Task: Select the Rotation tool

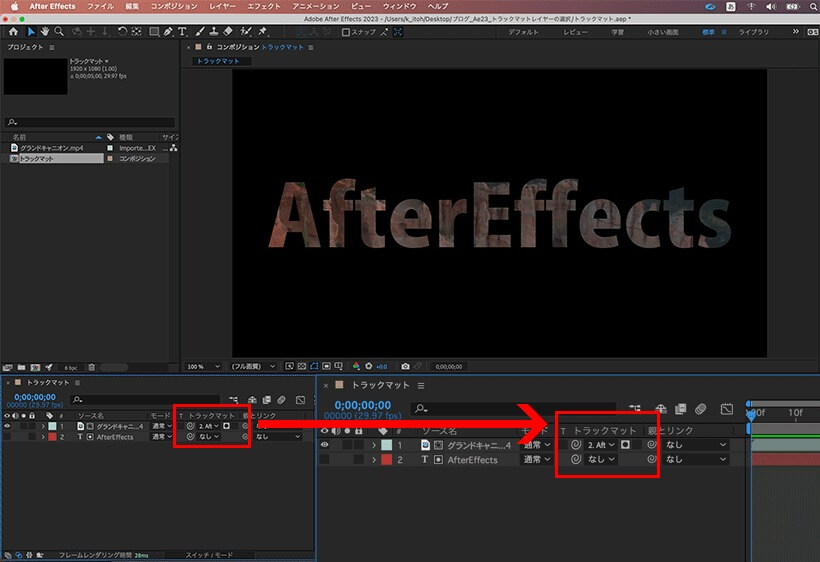Action: click(122, 32)
